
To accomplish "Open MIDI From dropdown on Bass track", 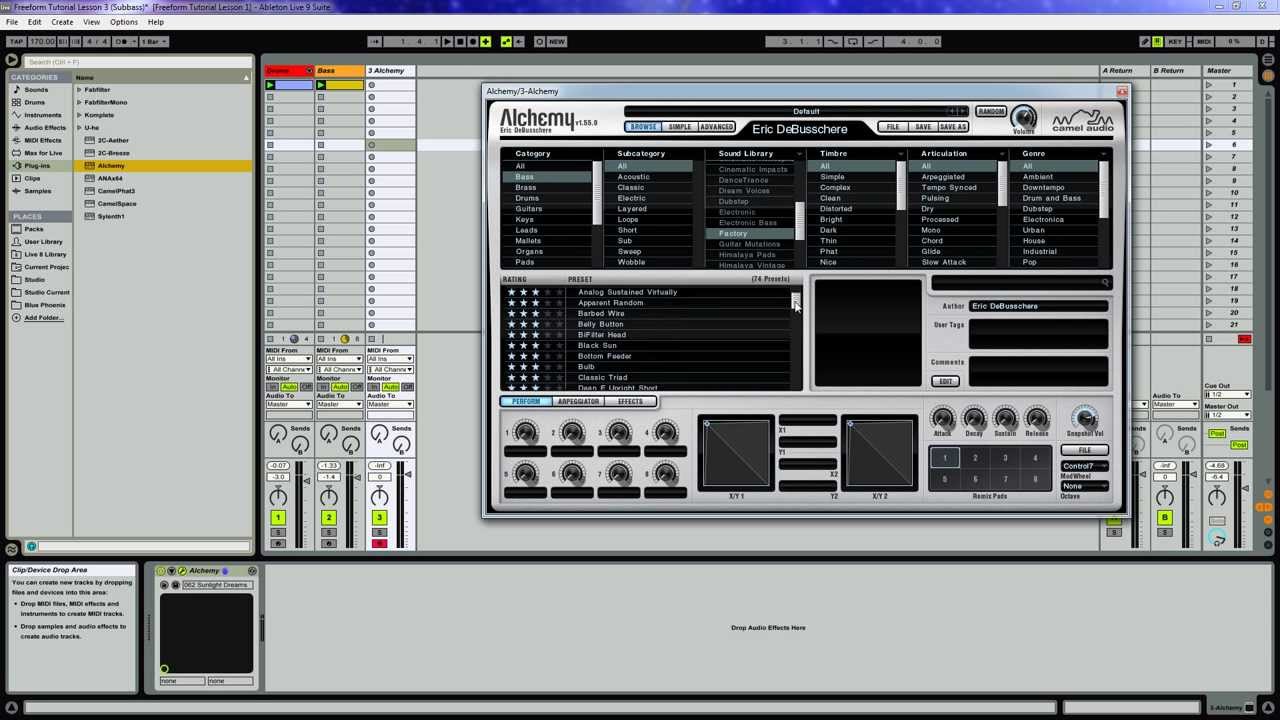I will tap(339, 359).
